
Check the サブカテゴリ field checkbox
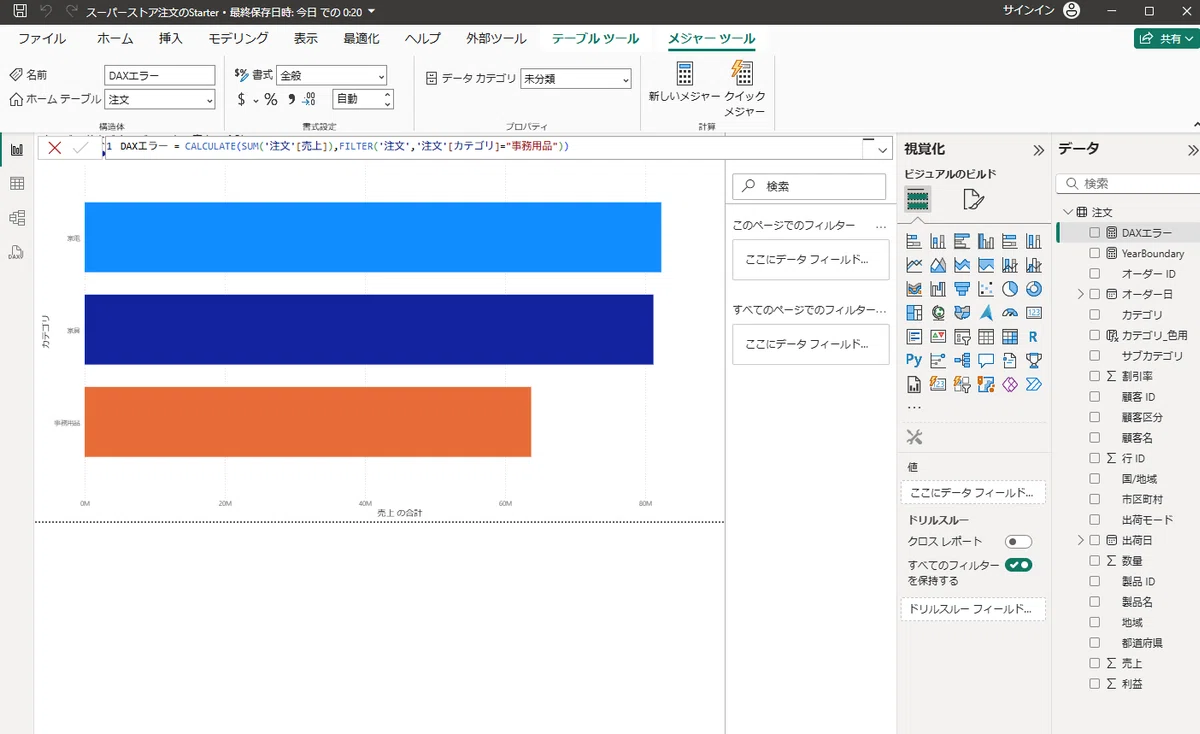1094,355
